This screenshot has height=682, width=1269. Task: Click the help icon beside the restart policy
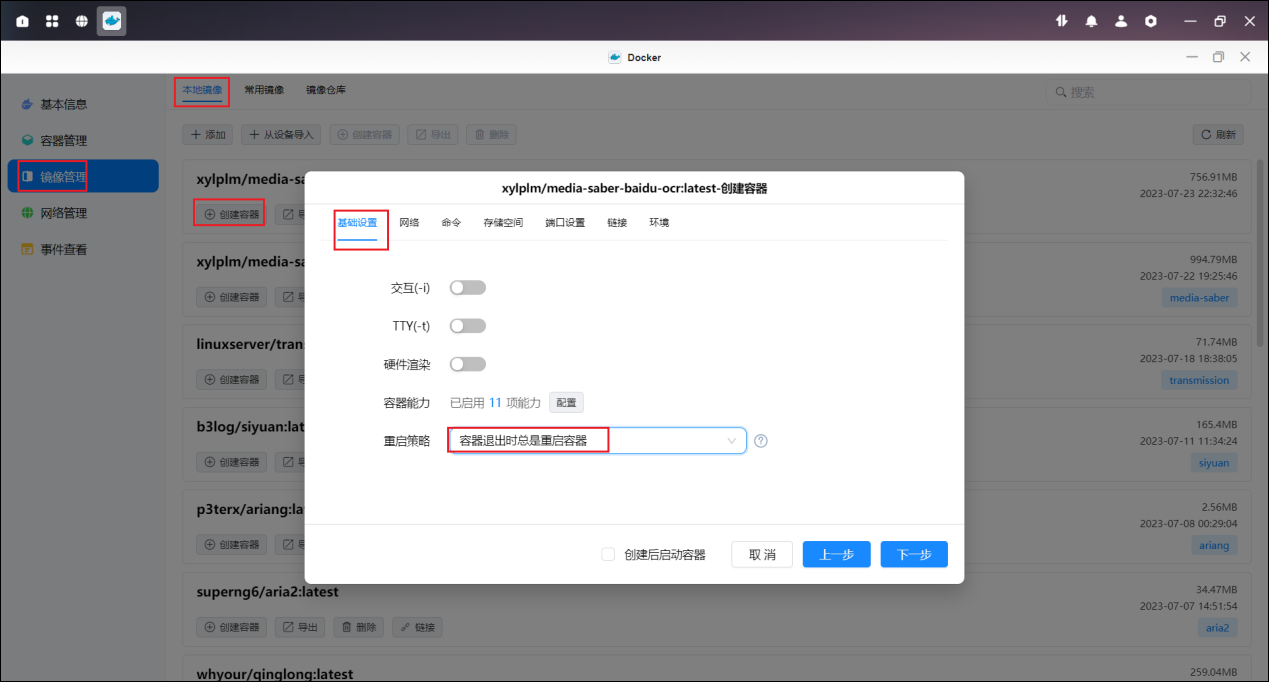point(760,440)
